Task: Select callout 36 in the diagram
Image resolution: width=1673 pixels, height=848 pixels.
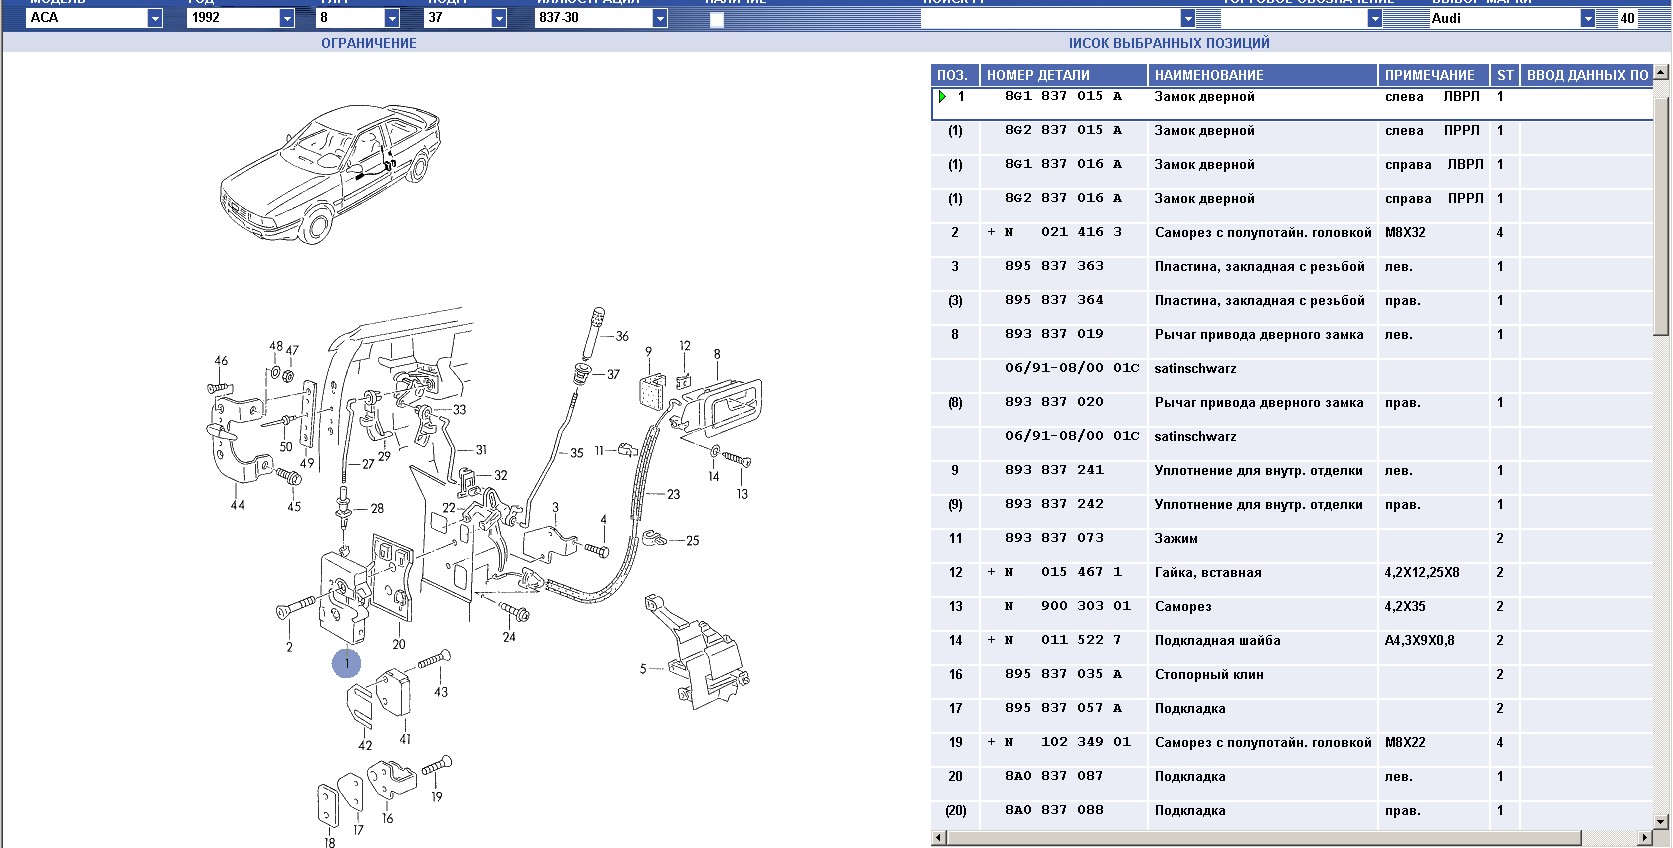Action: pyautogui.click(x=622, y=336)
